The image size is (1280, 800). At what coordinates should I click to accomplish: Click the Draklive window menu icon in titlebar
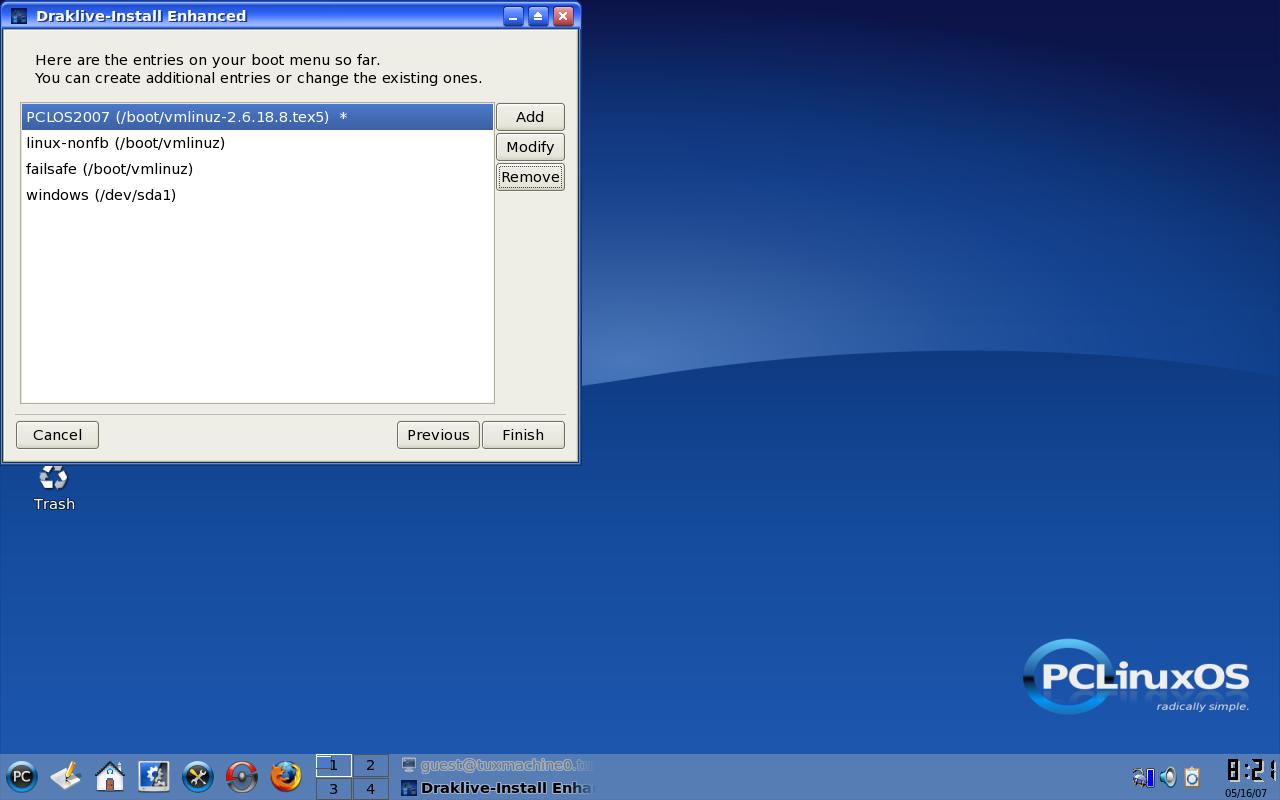(19, 16)
